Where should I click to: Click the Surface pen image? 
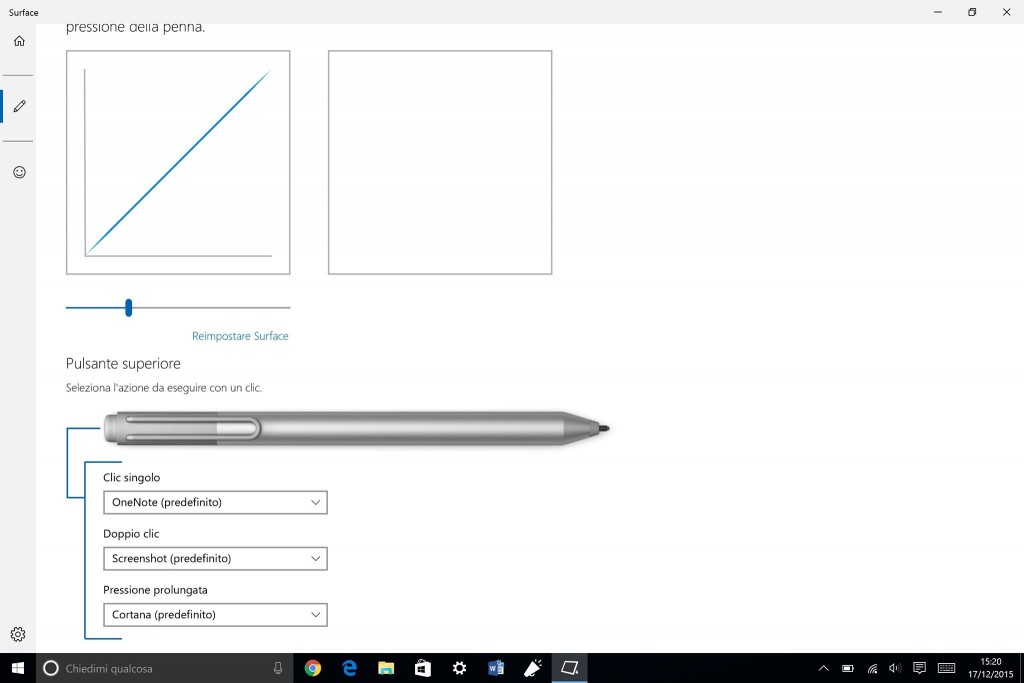(357, 428)
